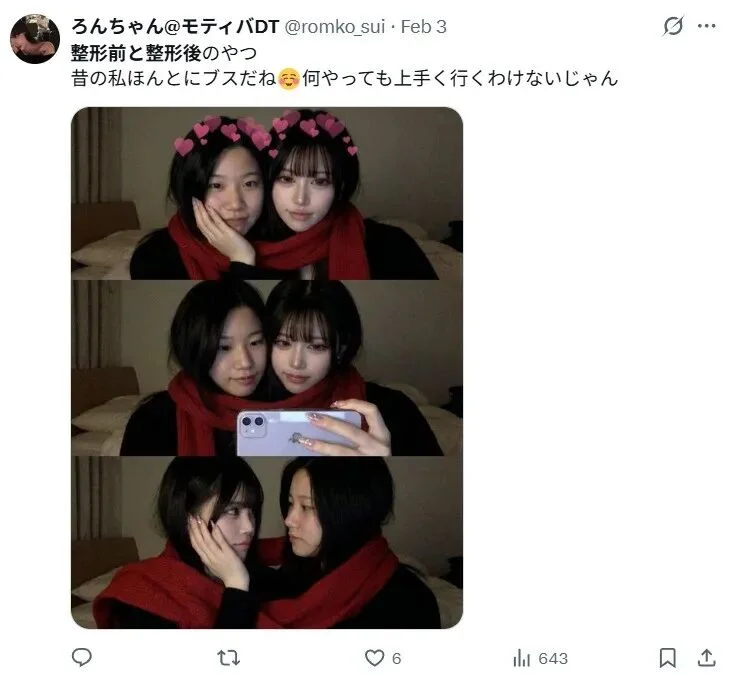View post analytics bar chart icon
This screenshot has width=737, height=676.
(x=522, y=658)
